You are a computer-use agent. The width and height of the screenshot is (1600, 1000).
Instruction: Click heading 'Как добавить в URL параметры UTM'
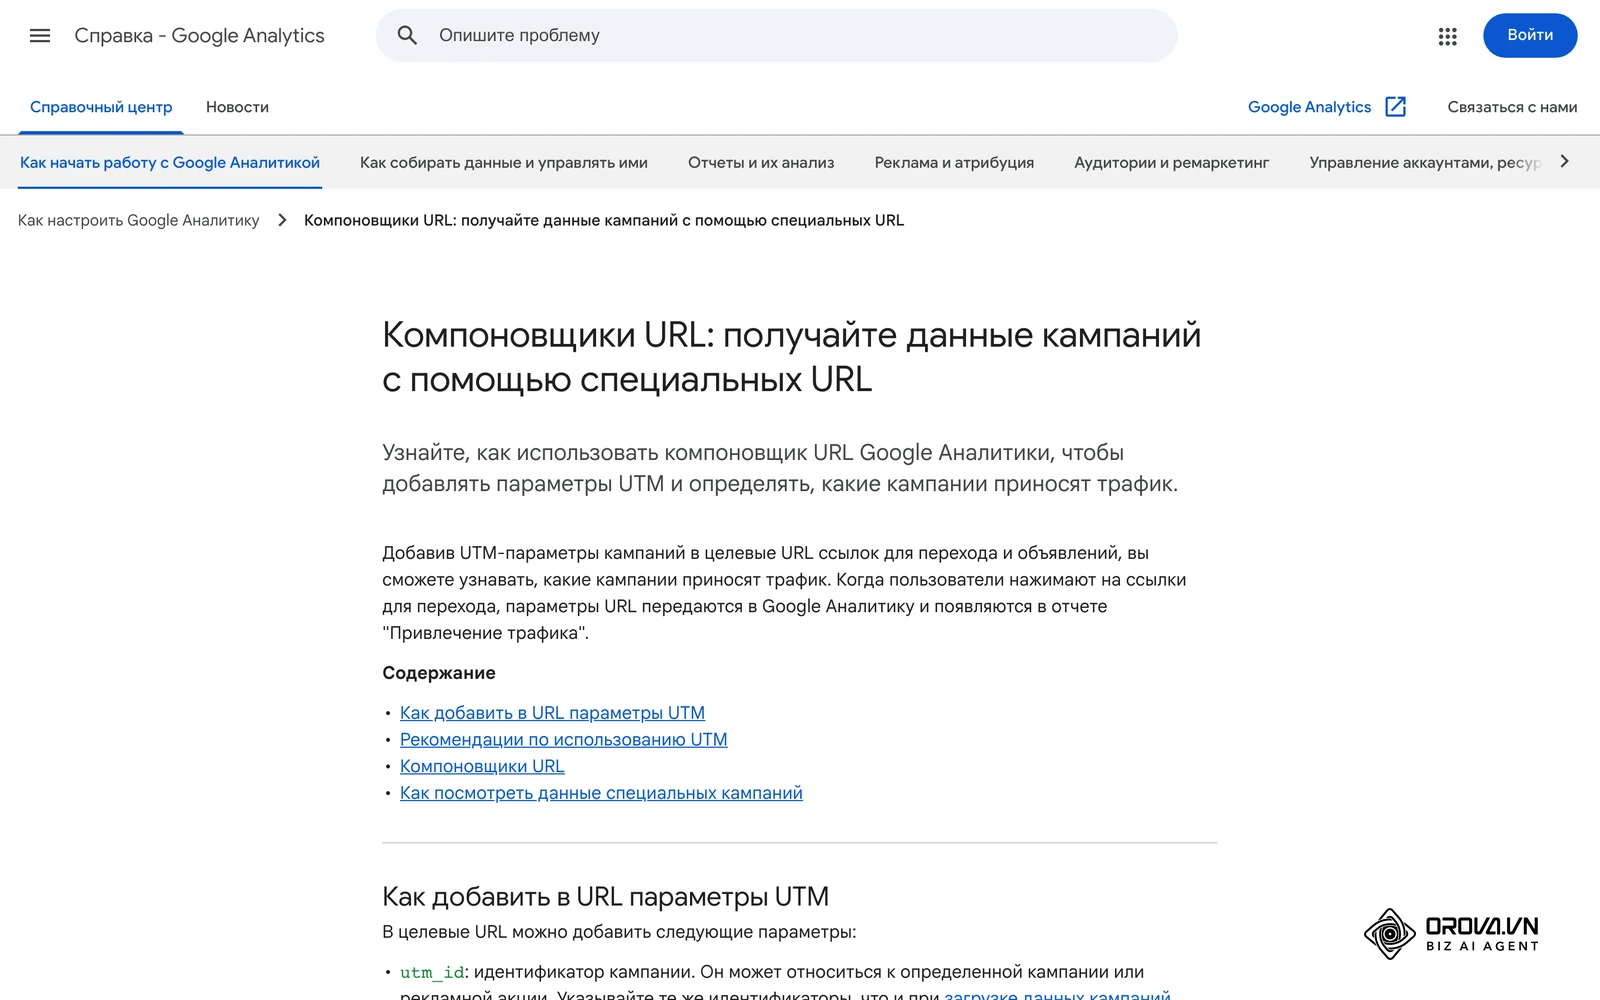(605, 897)
